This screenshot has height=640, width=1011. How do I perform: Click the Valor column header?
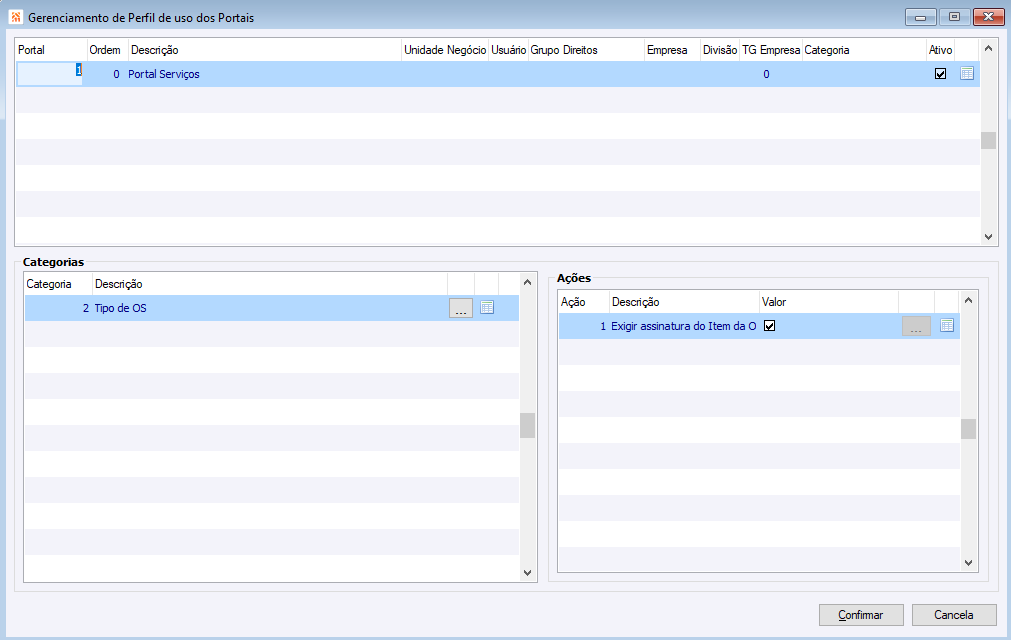[x=829, y=302]
